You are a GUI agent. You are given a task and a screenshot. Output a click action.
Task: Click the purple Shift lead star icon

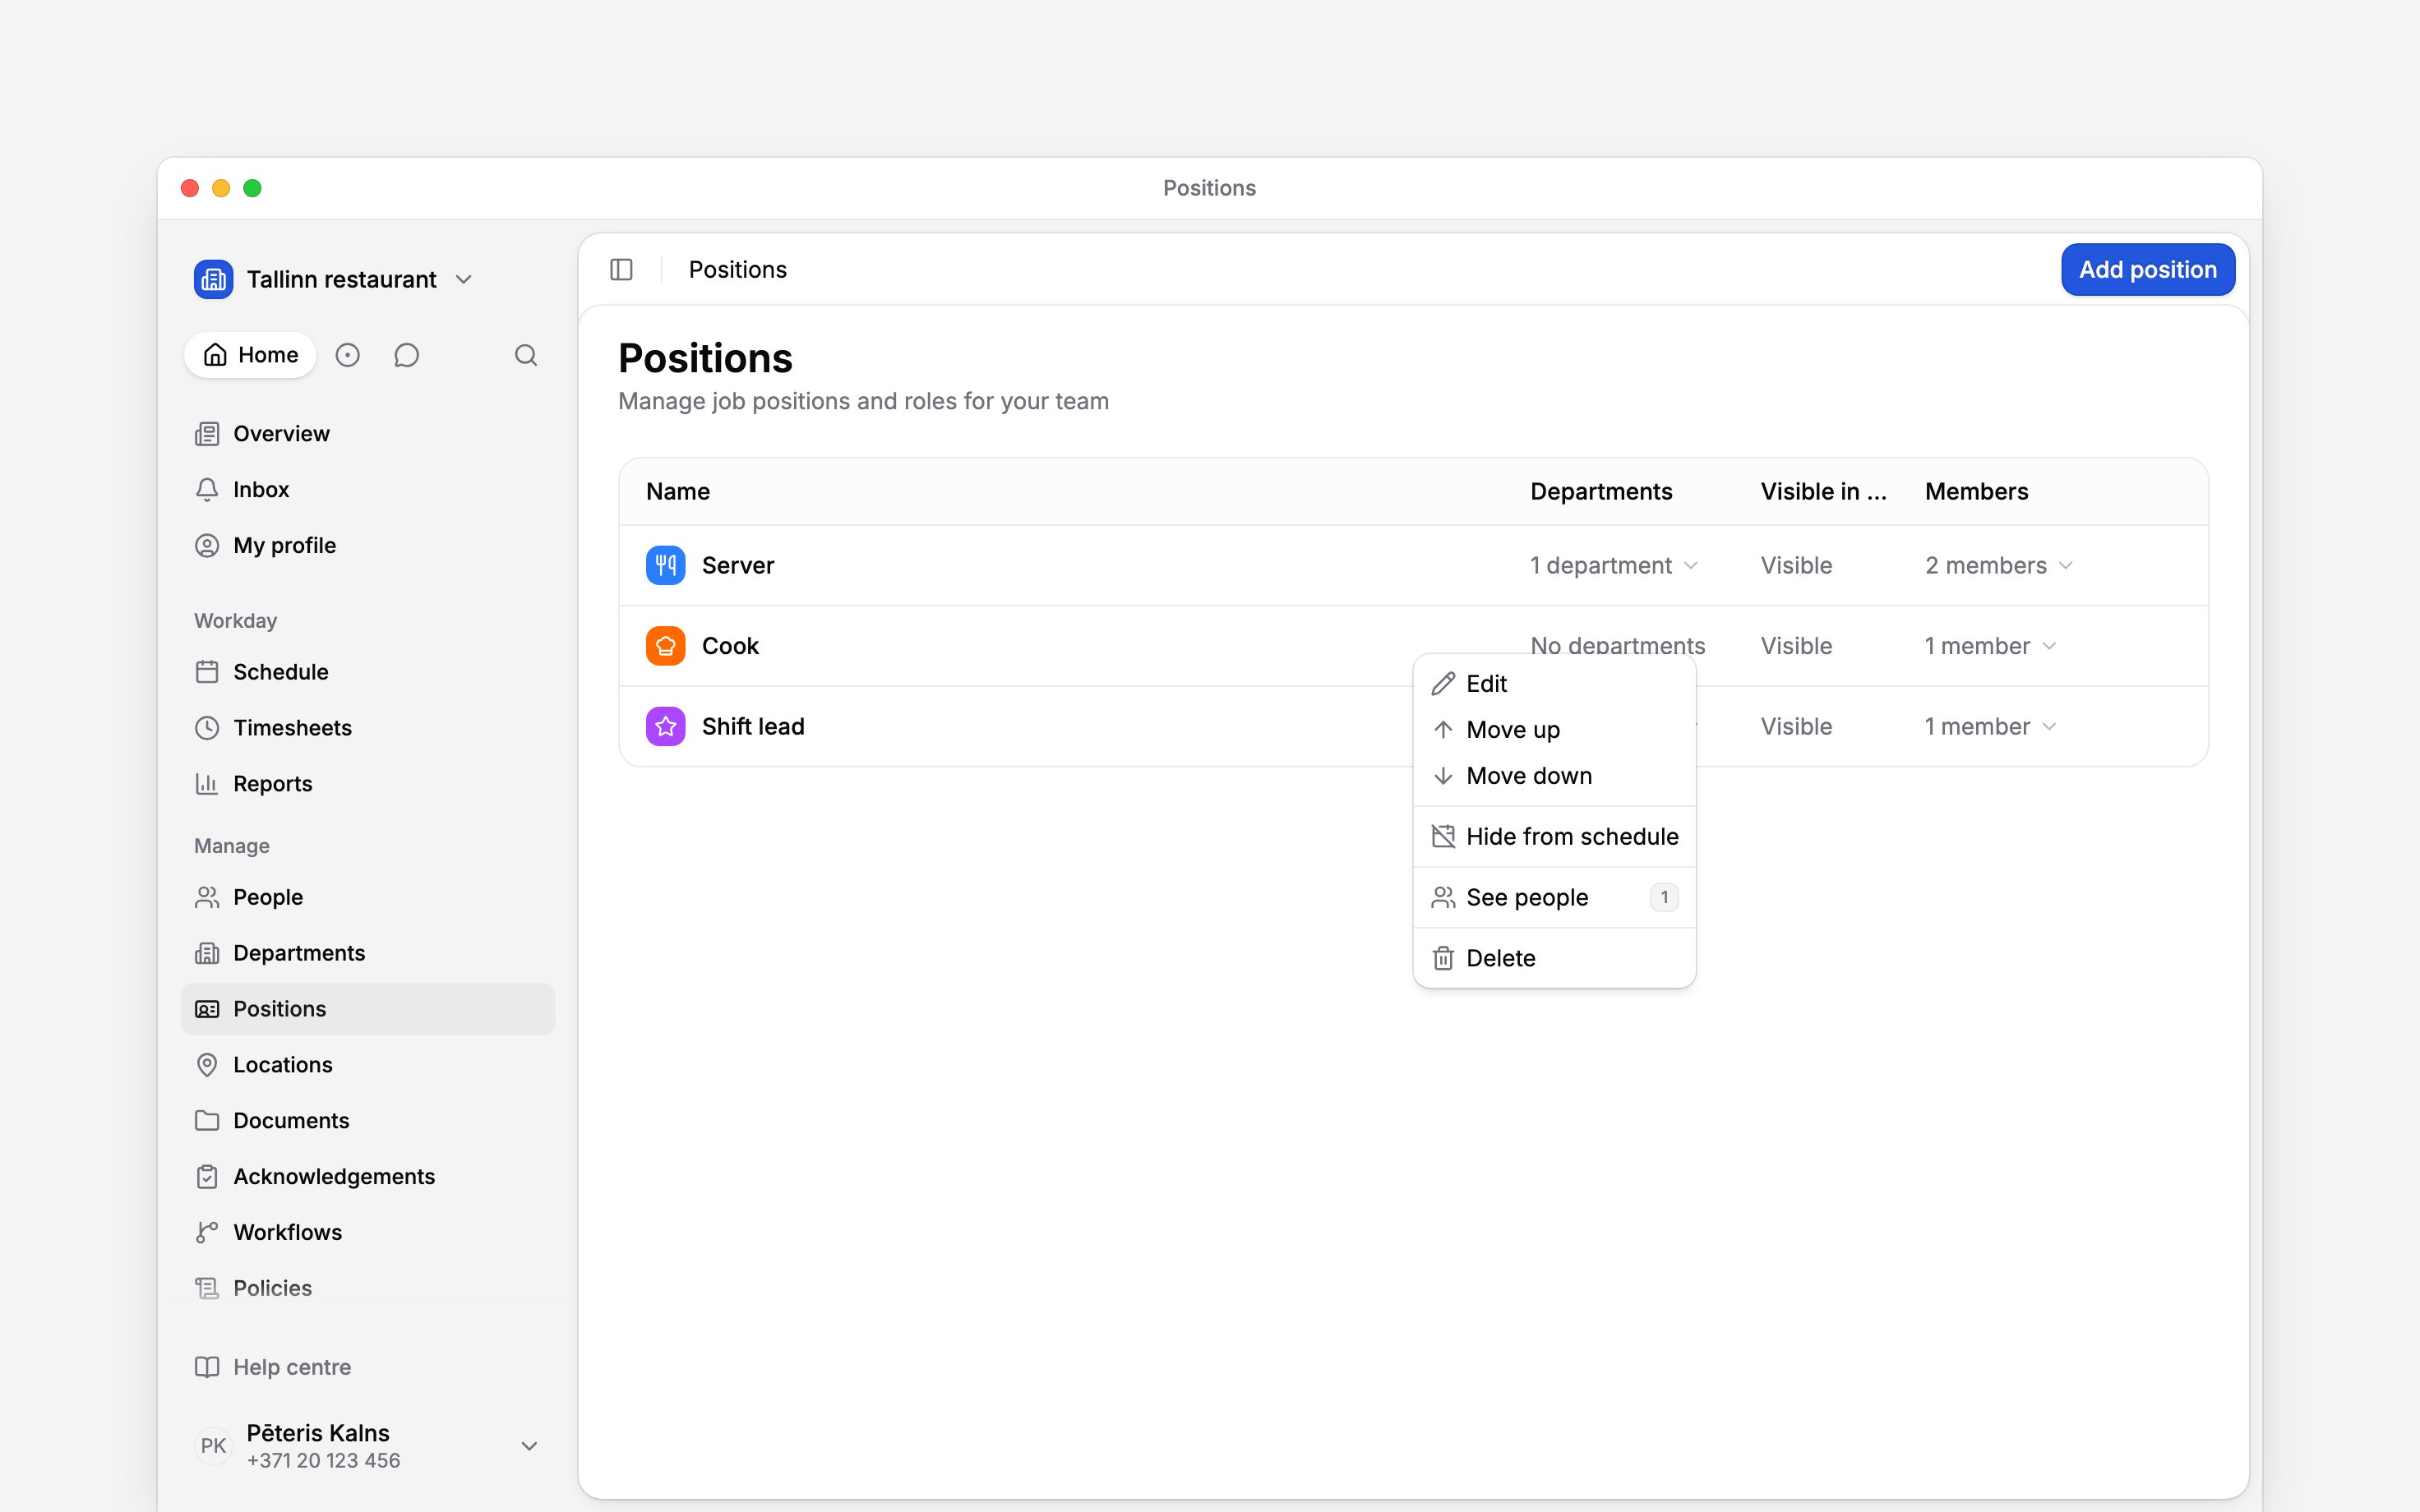[665, 726]
